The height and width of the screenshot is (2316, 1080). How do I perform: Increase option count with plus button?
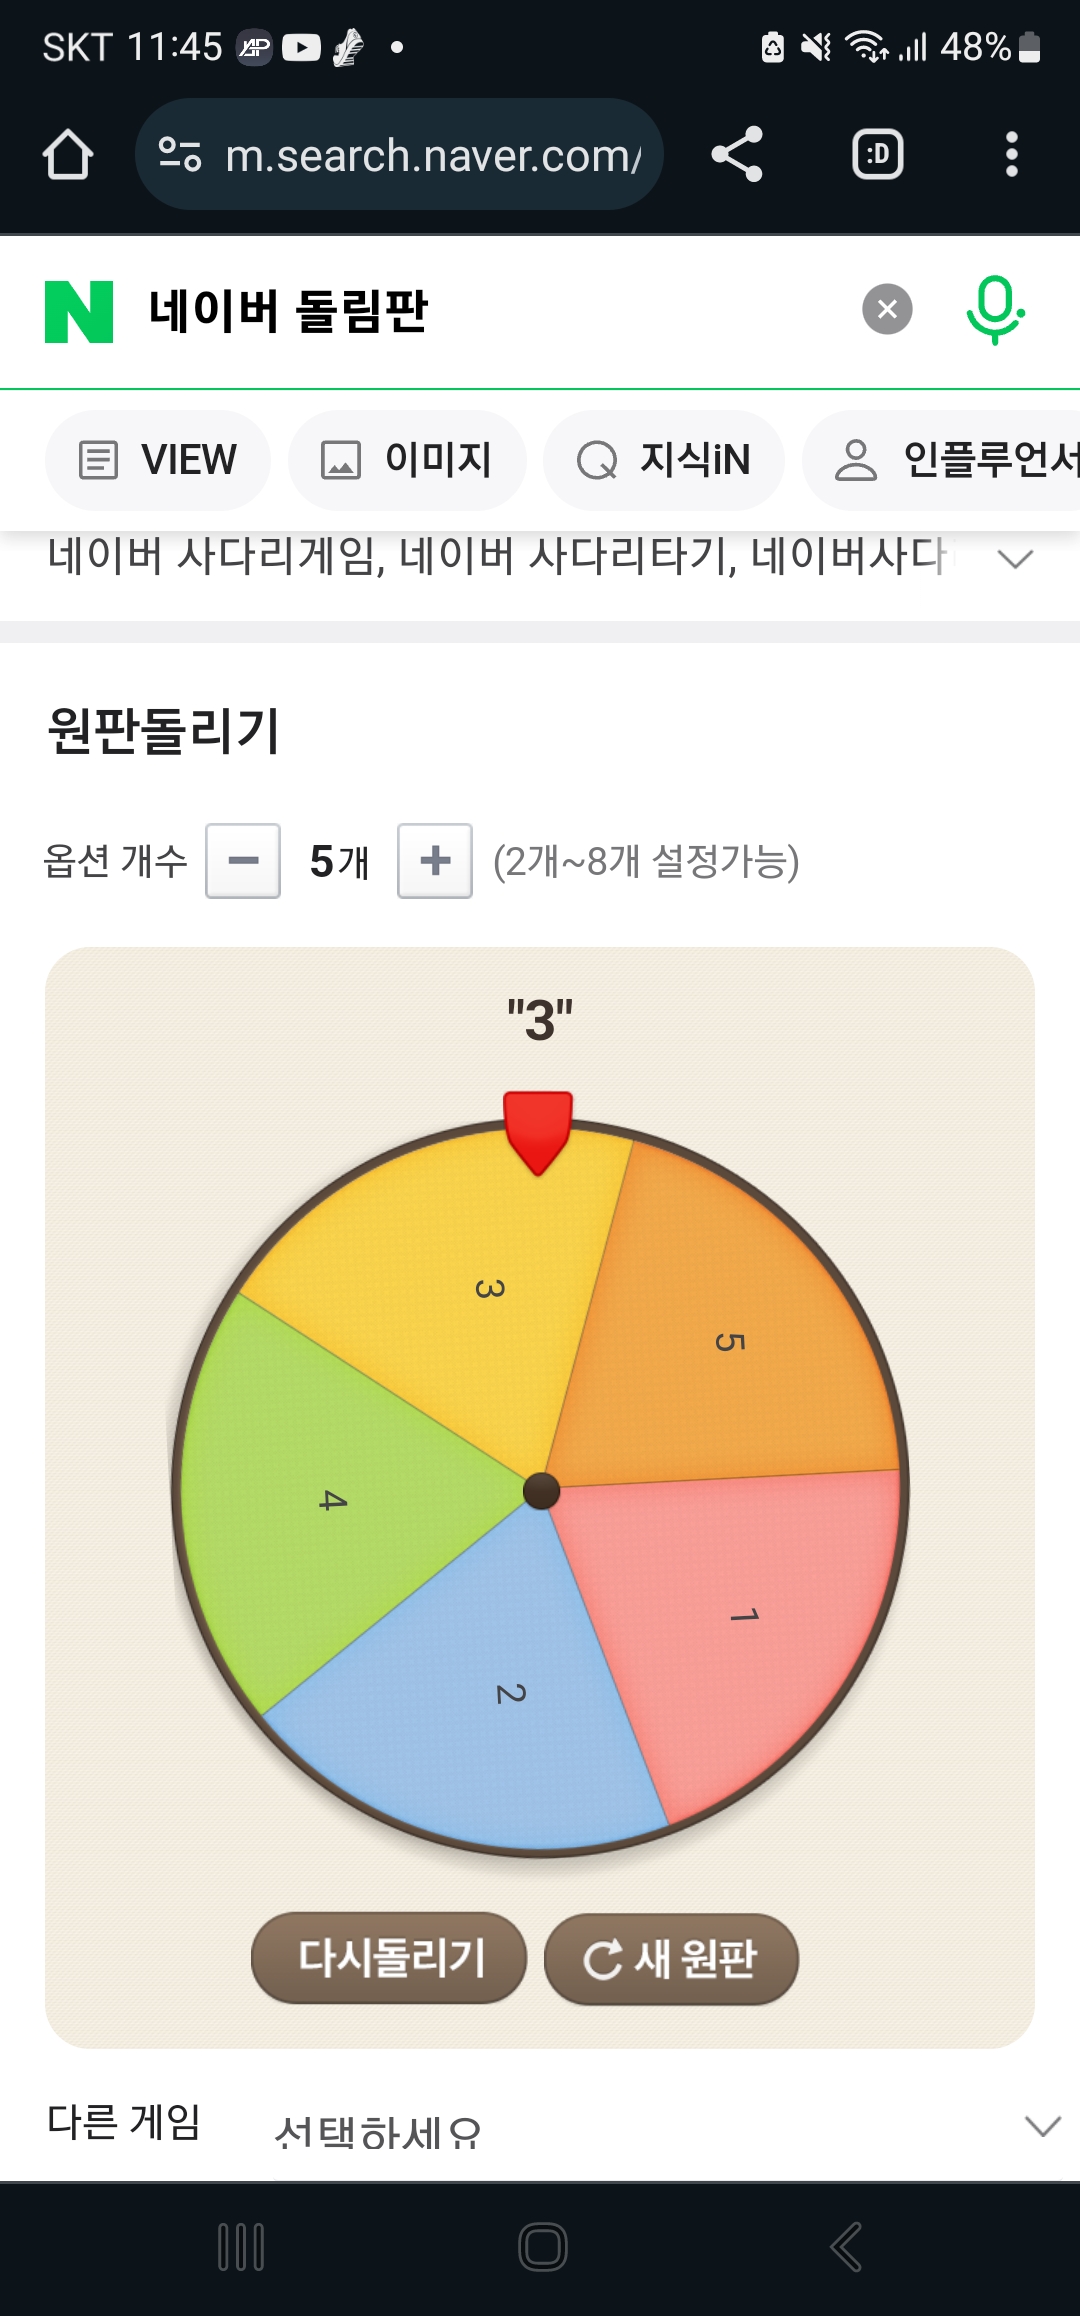tap(435, 861)
